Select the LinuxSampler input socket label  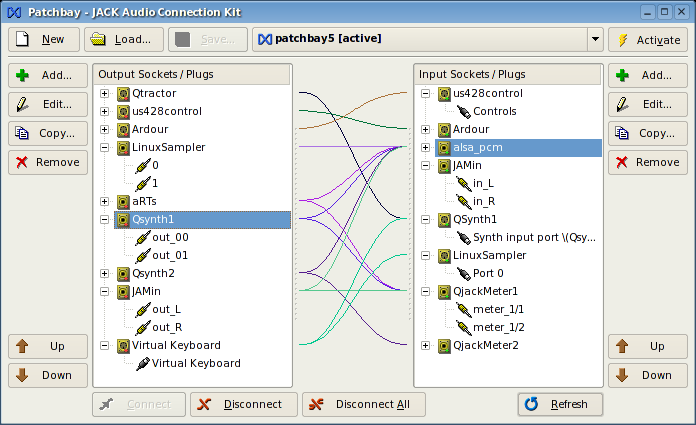click(490, 256)
